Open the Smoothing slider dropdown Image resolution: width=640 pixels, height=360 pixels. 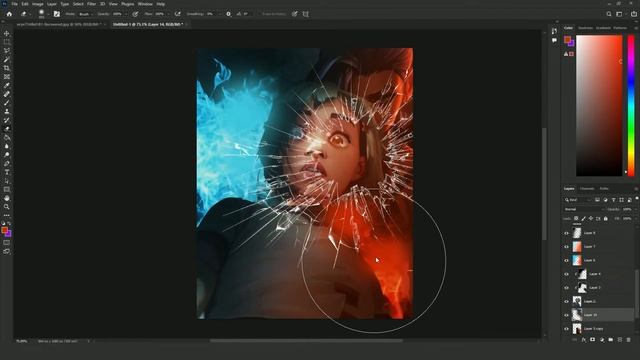(x=220, y=14)
